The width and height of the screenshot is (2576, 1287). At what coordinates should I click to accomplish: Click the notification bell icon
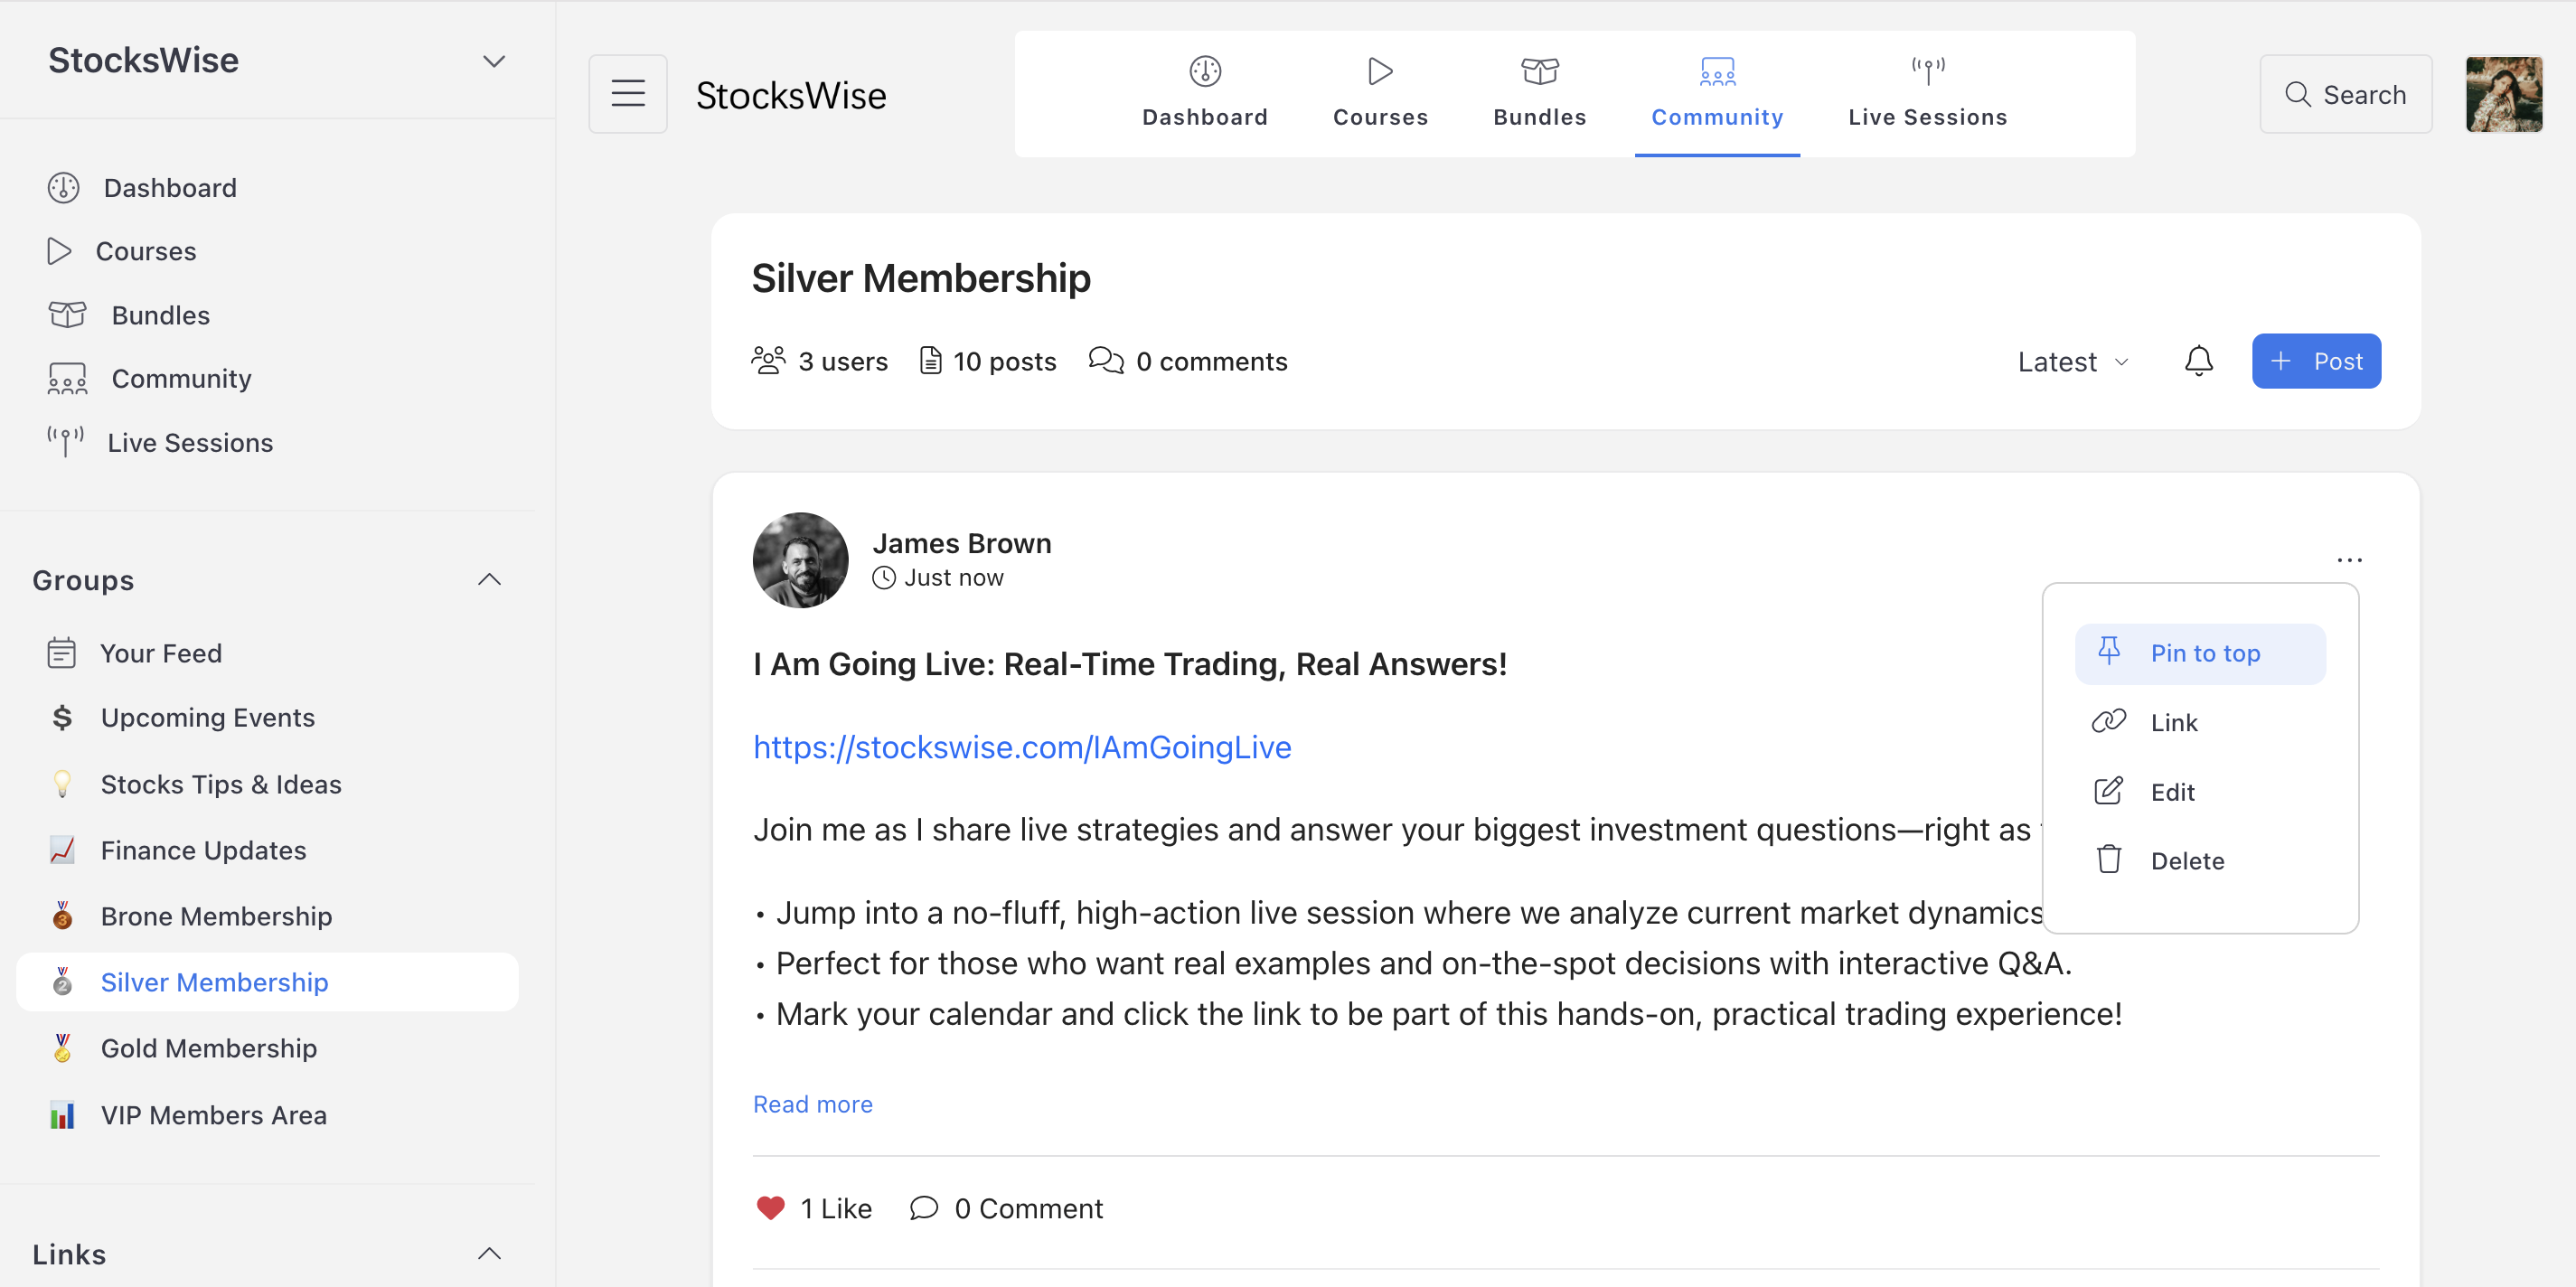click(x=2198, y=361)
